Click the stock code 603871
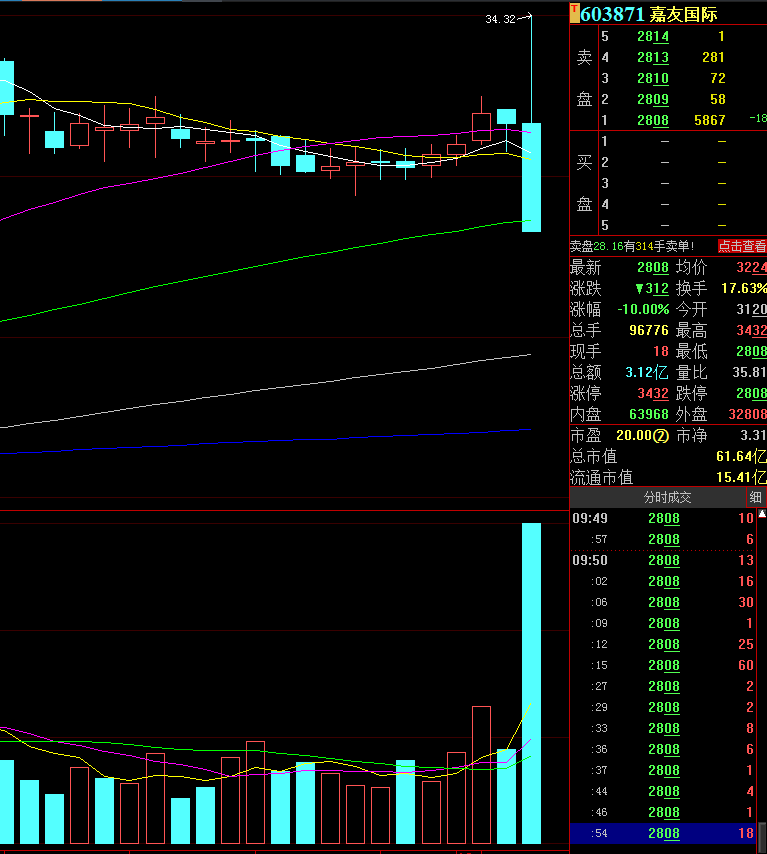The image size is (767, 854). tap(612, 13)
